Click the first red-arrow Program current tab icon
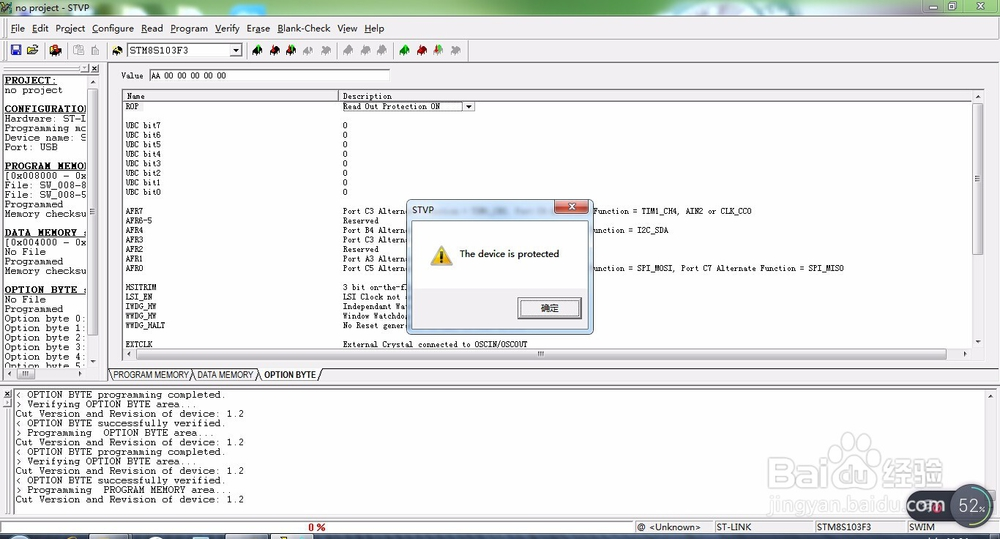 click(x=274, y=50)
